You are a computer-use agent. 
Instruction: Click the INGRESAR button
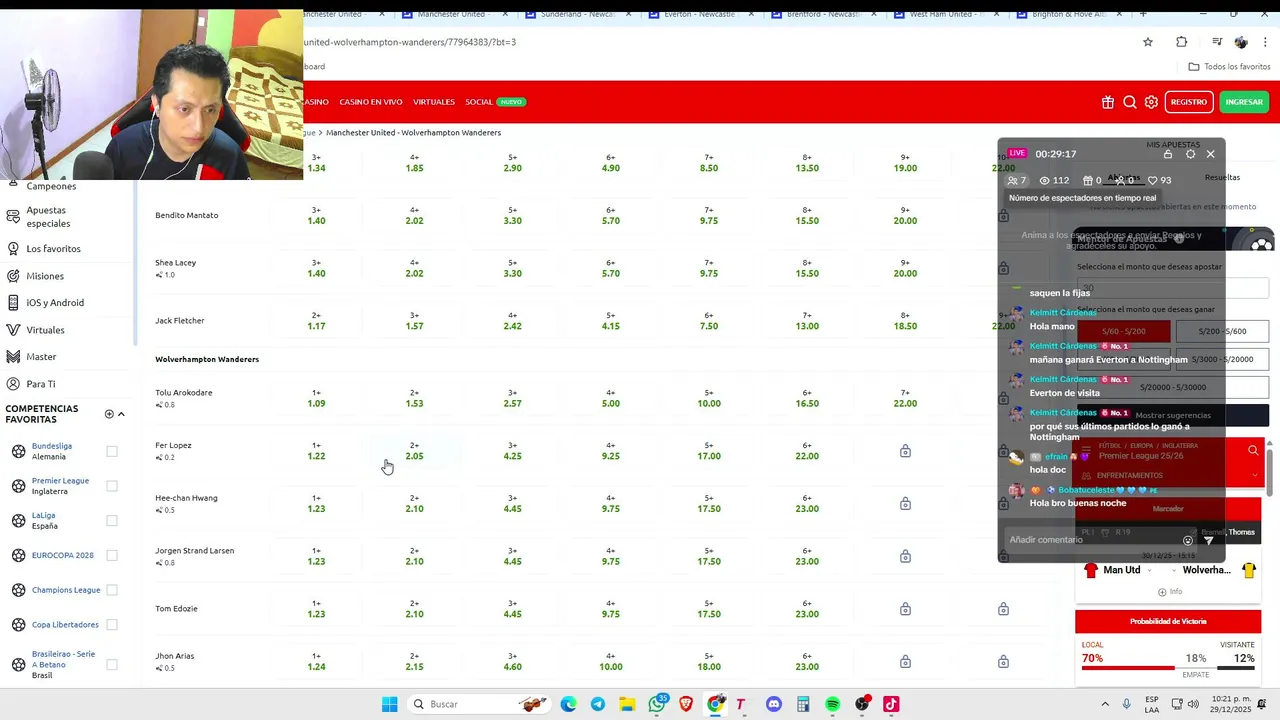click(x=1244, y=102)
